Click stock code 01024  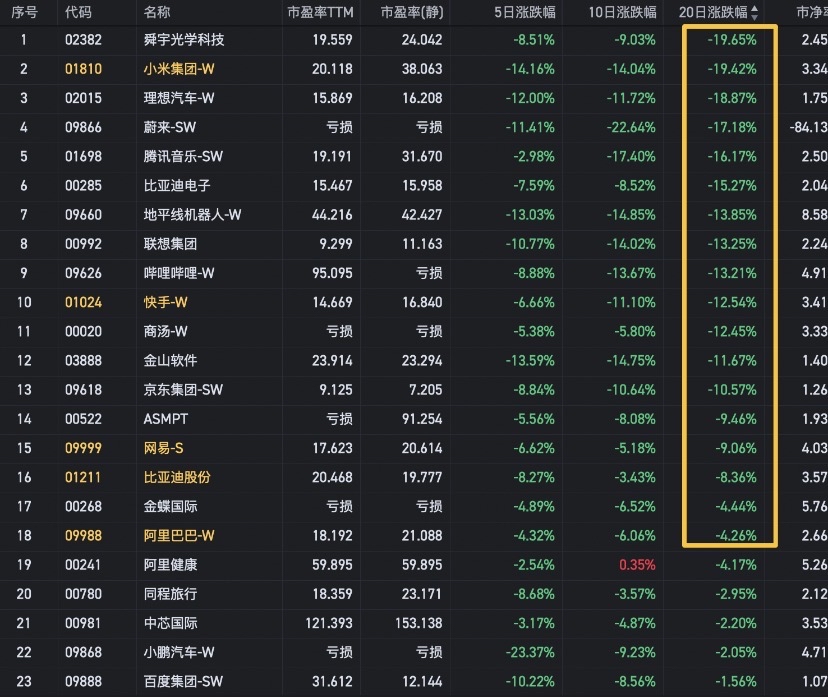83,302
